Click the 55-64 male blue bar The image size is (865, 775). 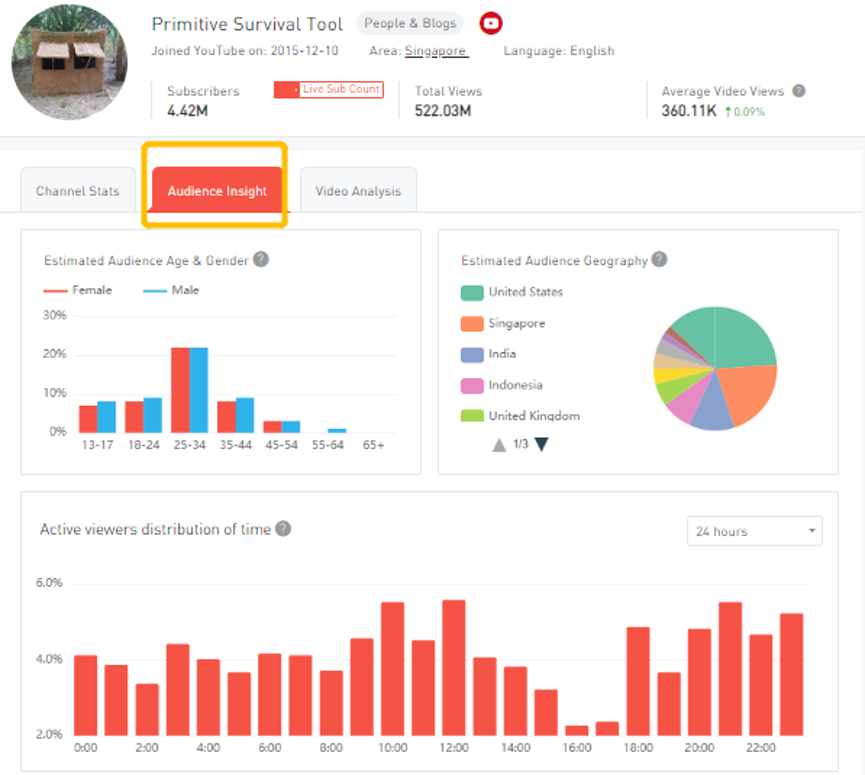point(337,430)
